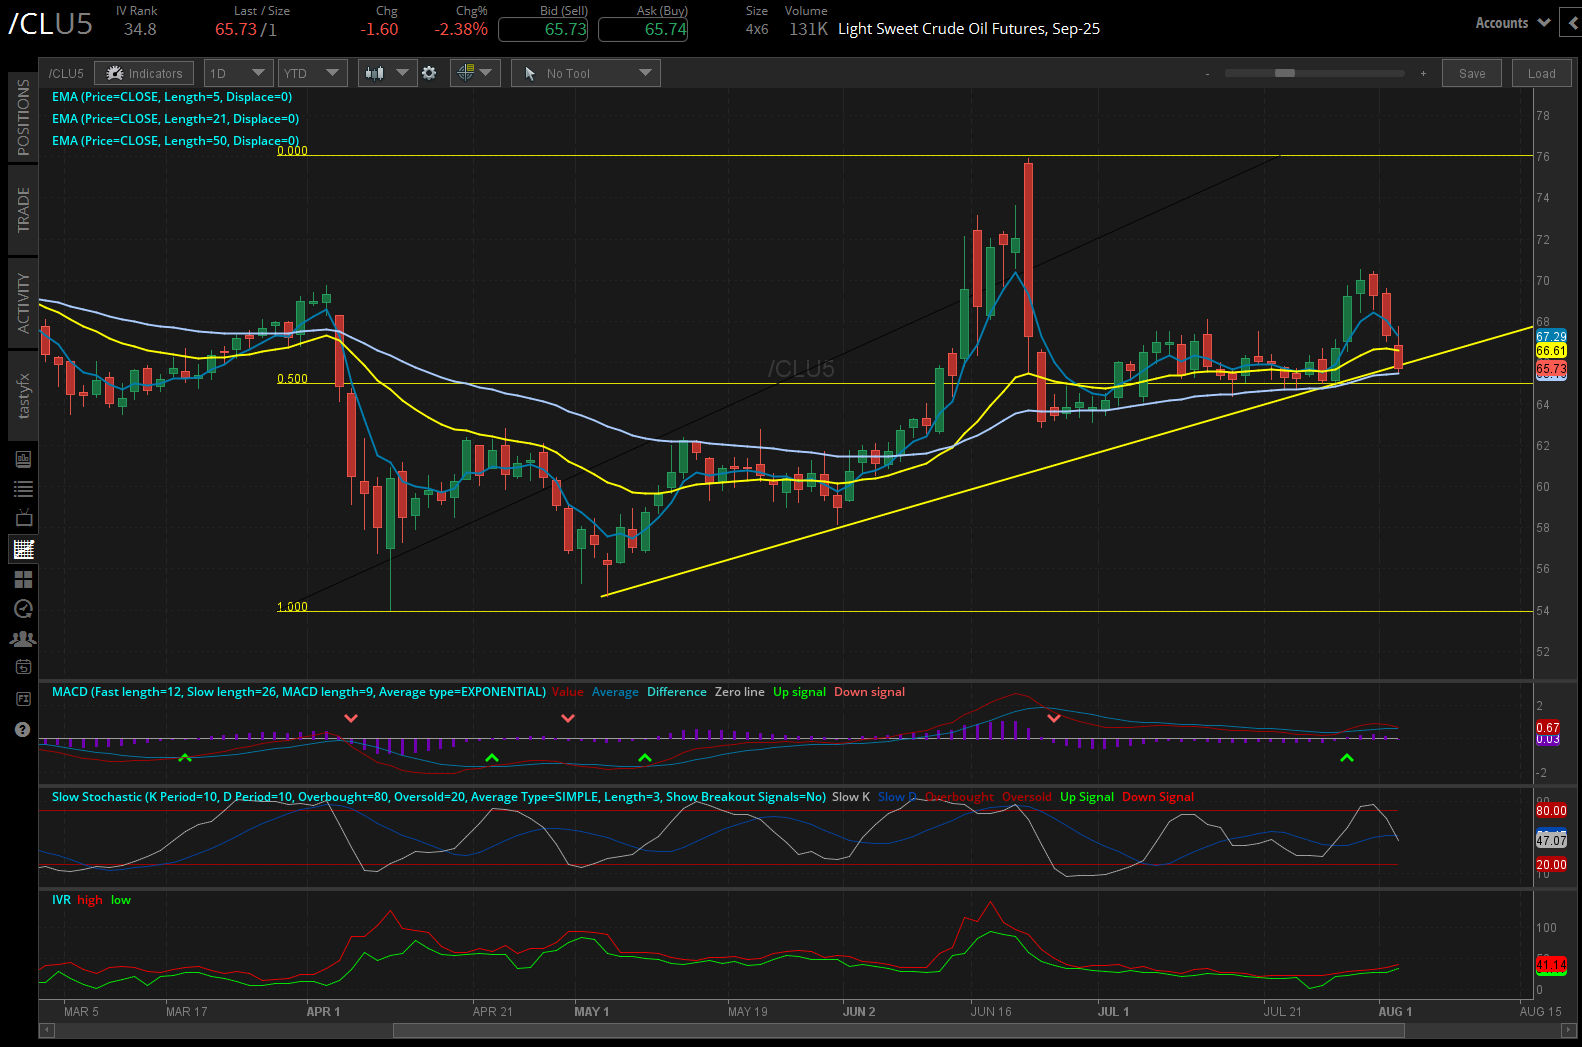Click the EMA Length=50 study label

(x=175, y=141)
